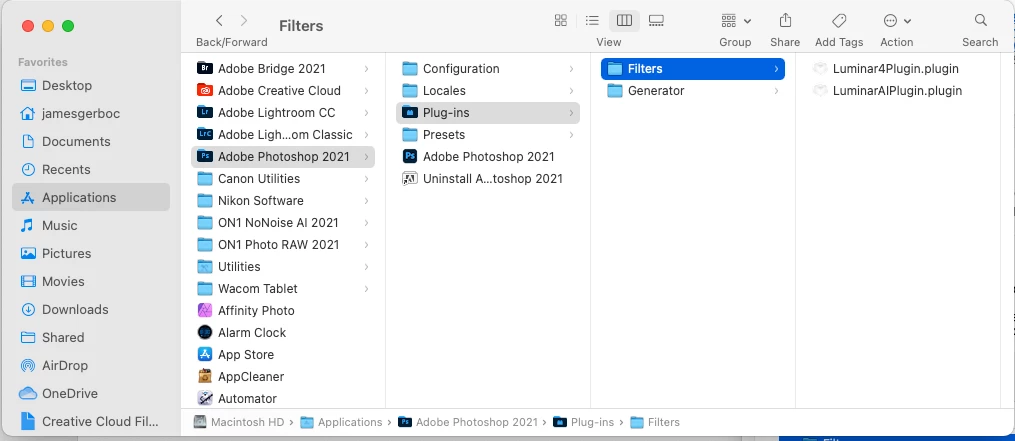This screenshot has height=441, width=1015.
Task: Select the Nikon Software folder
Action: click(283, 200)
